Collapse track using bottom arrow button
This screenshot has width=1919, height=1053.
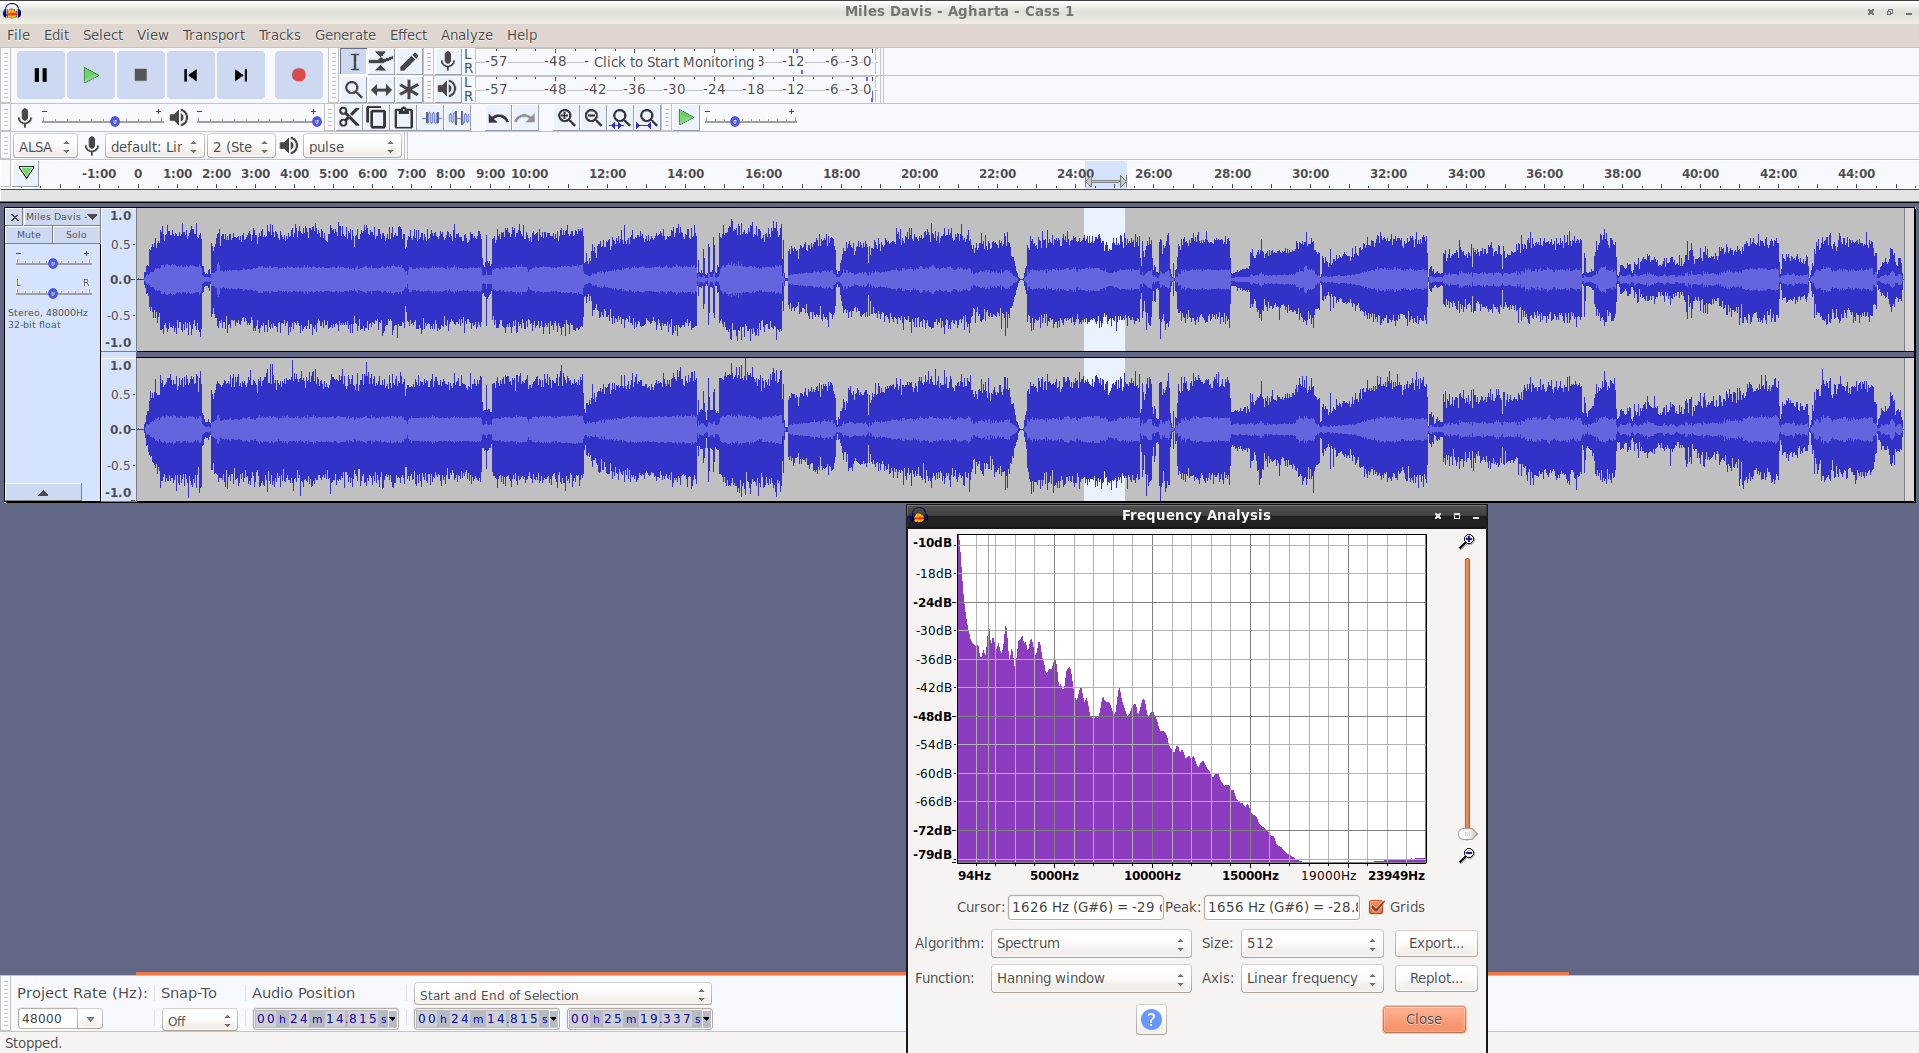pyautogui.click(x=43, y=492)
